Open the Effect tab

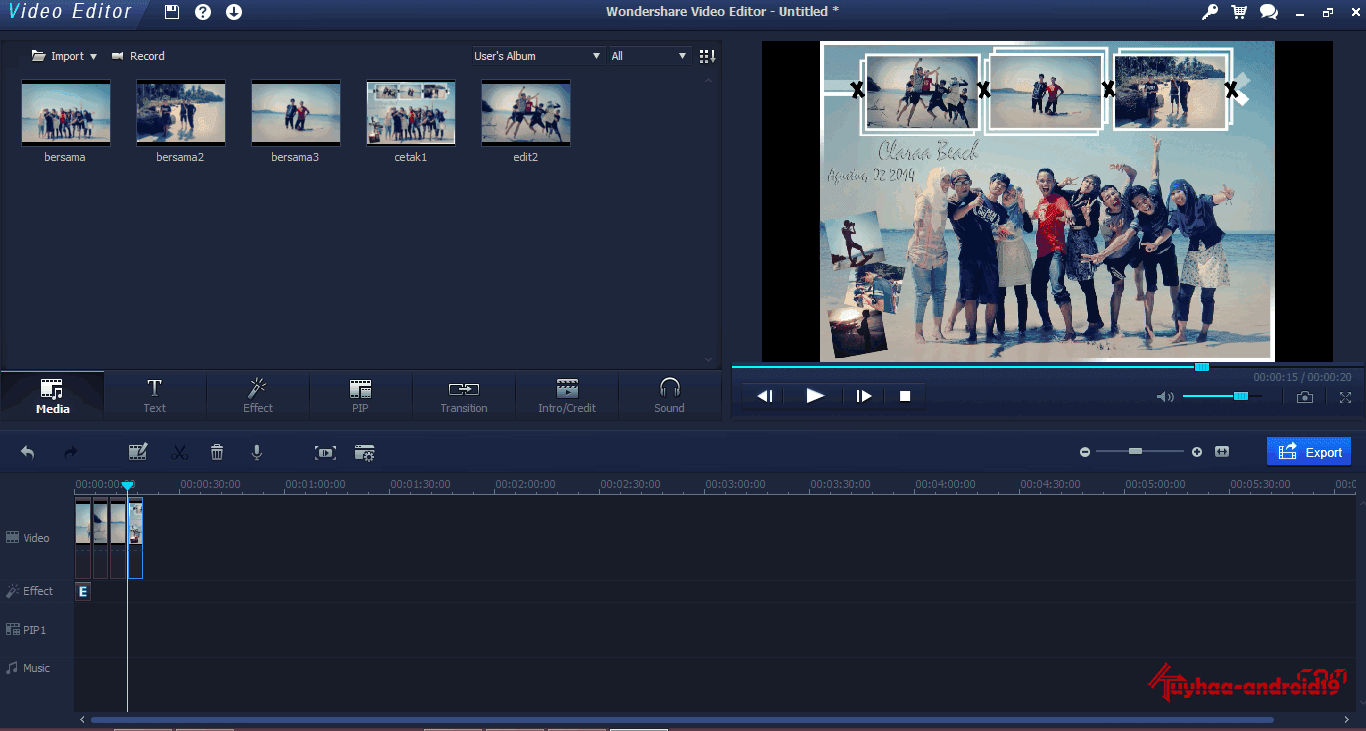coord(258,396)
